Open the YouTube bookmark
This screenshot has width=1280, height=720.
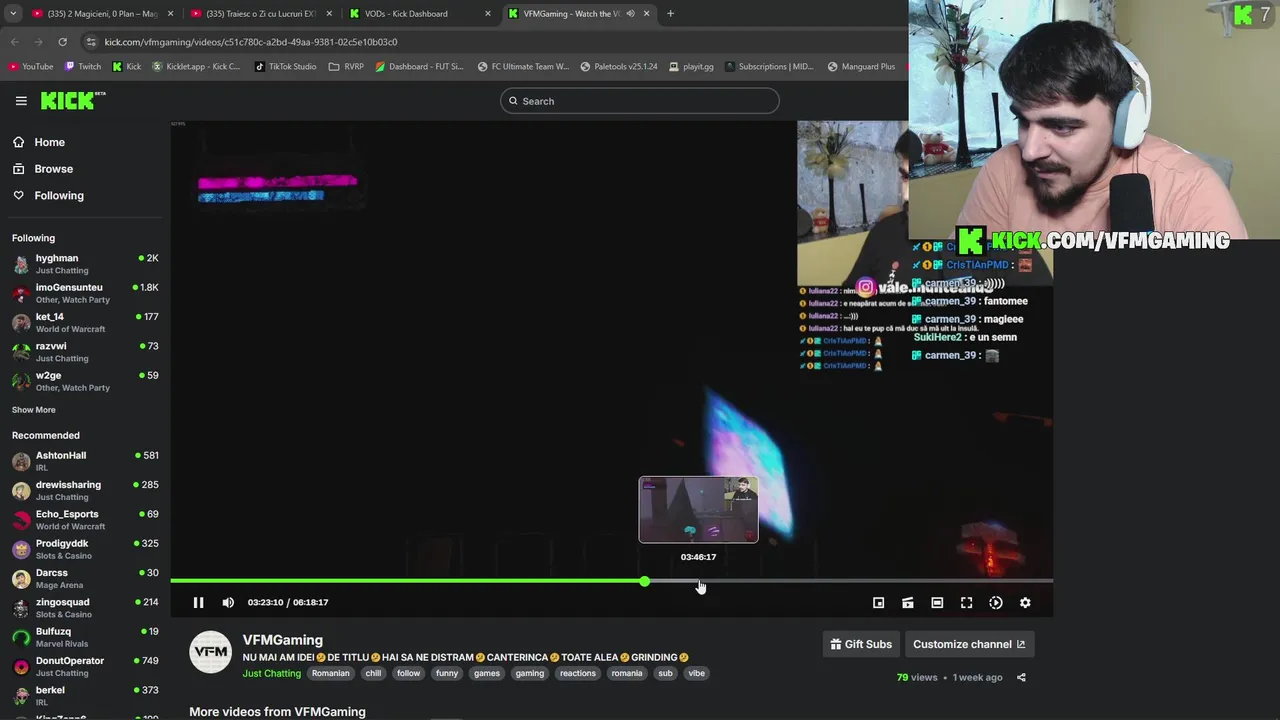[x=31, y=67]
